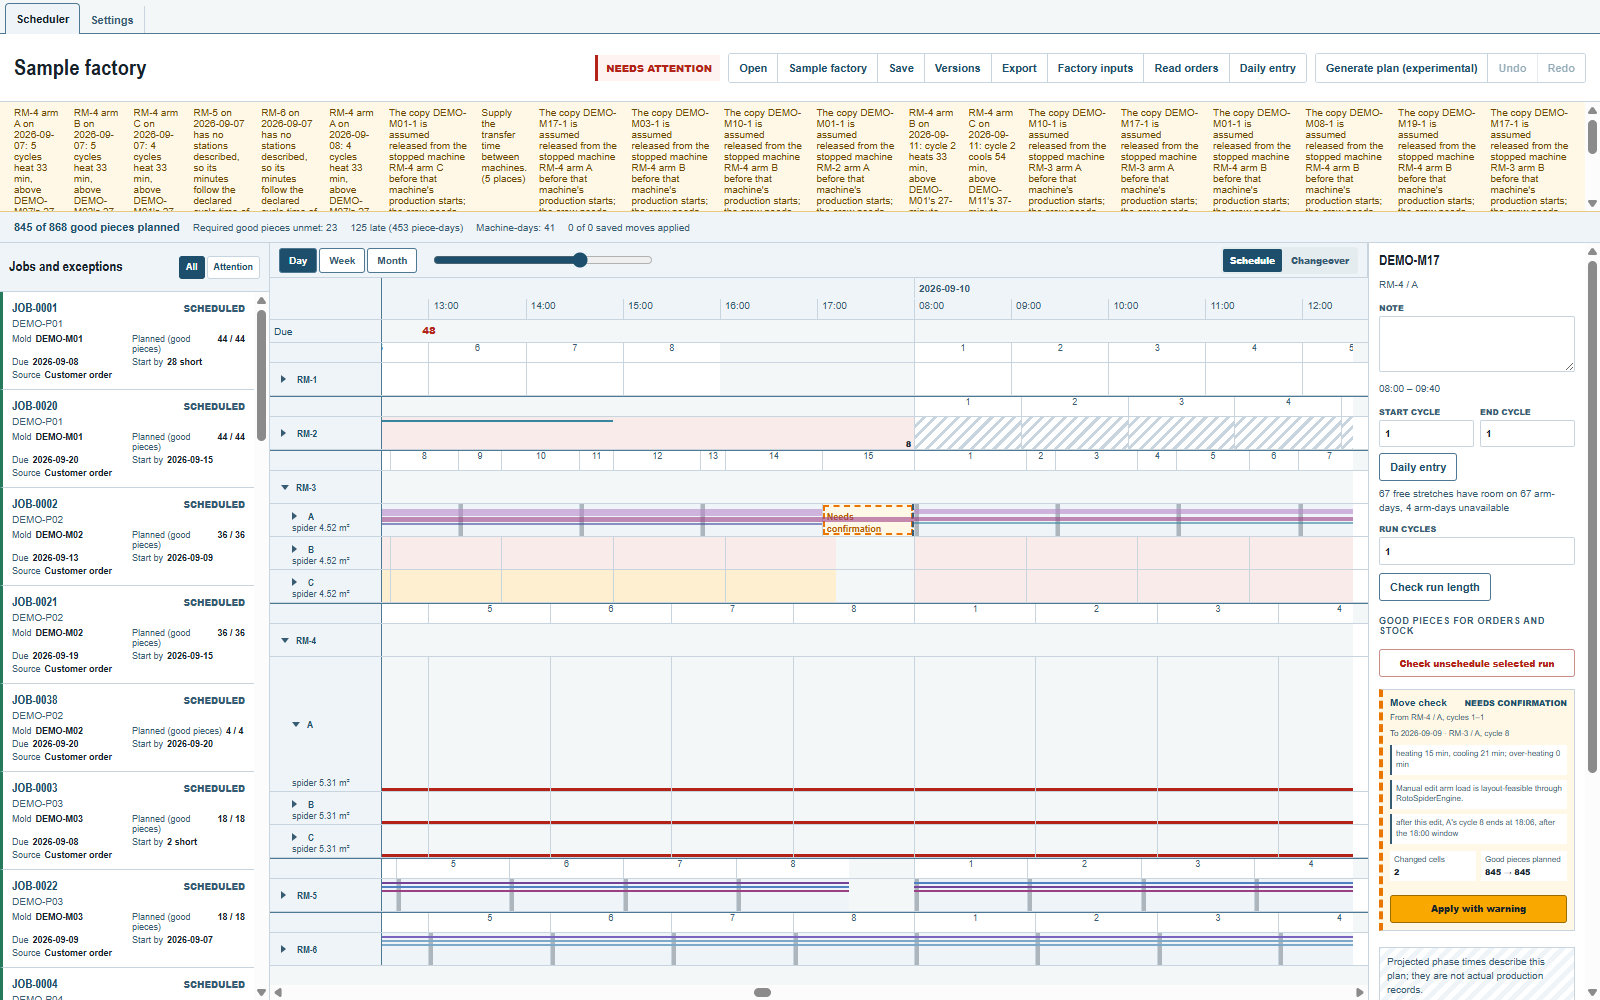Click Apply with warning button
1600x1000 pixels.
pyautogui.click(x=1478, y=909)
